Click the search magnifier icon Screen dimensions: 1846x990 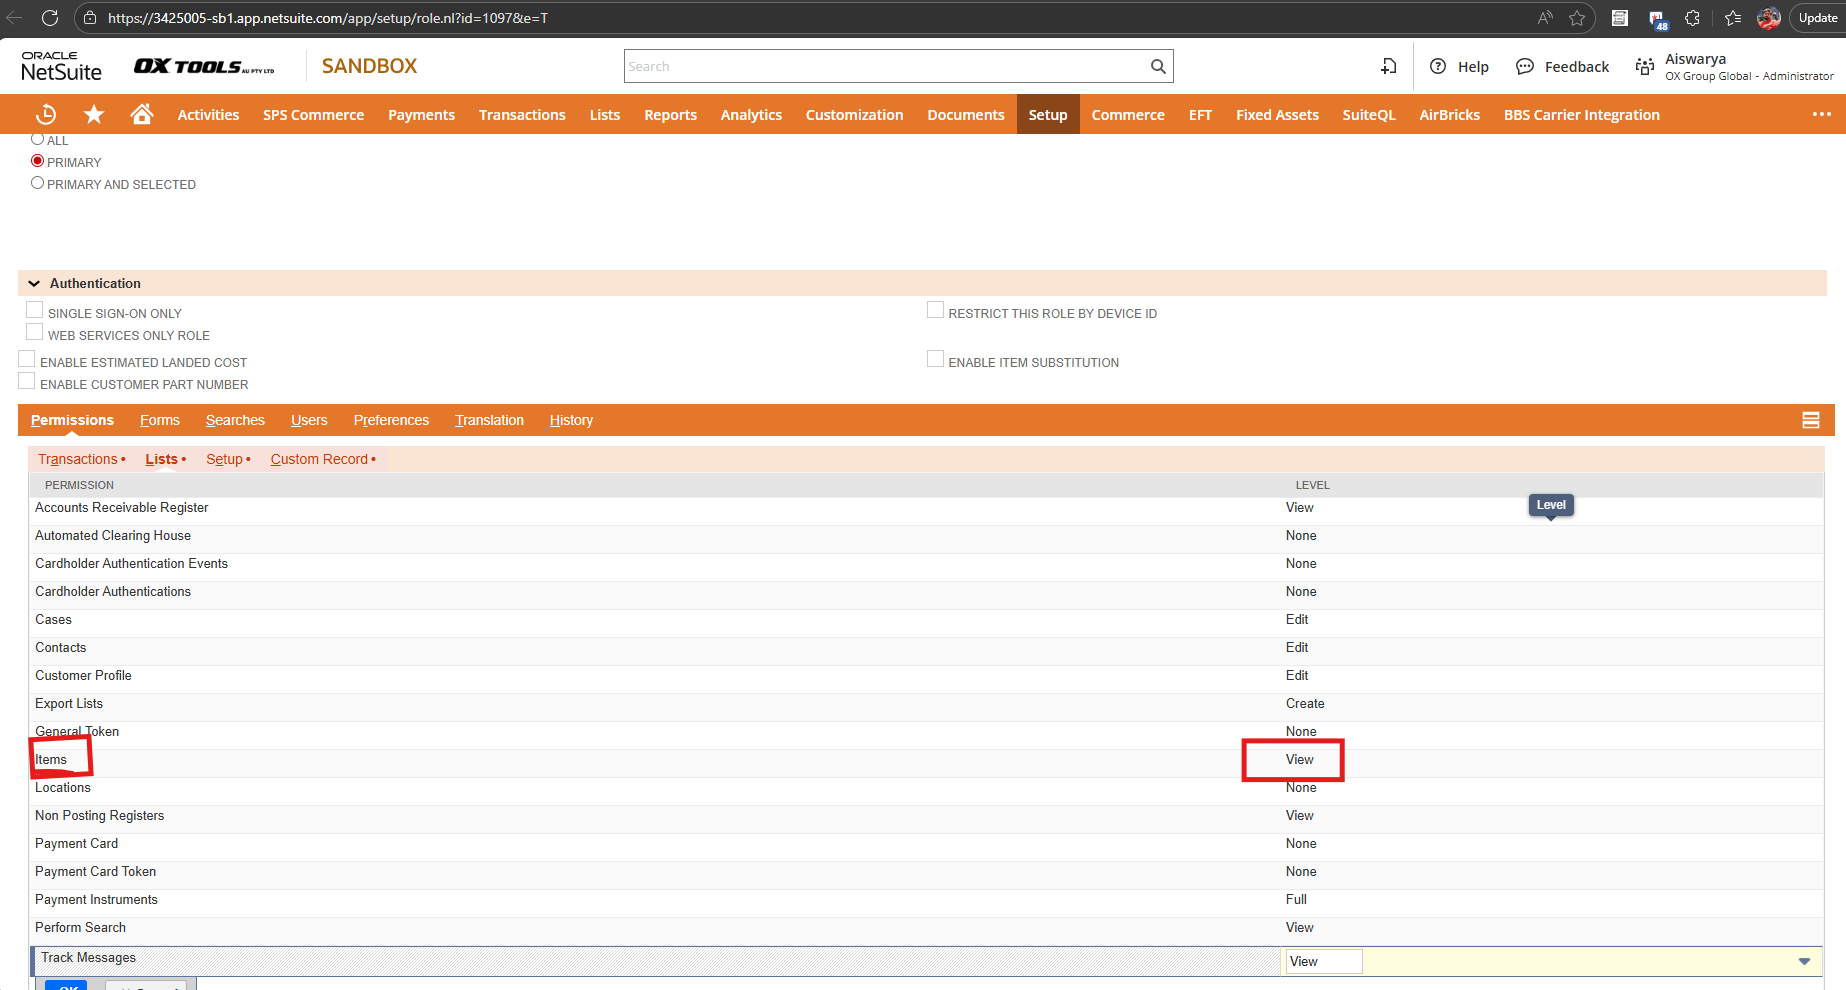click(x=1158, y=67)
